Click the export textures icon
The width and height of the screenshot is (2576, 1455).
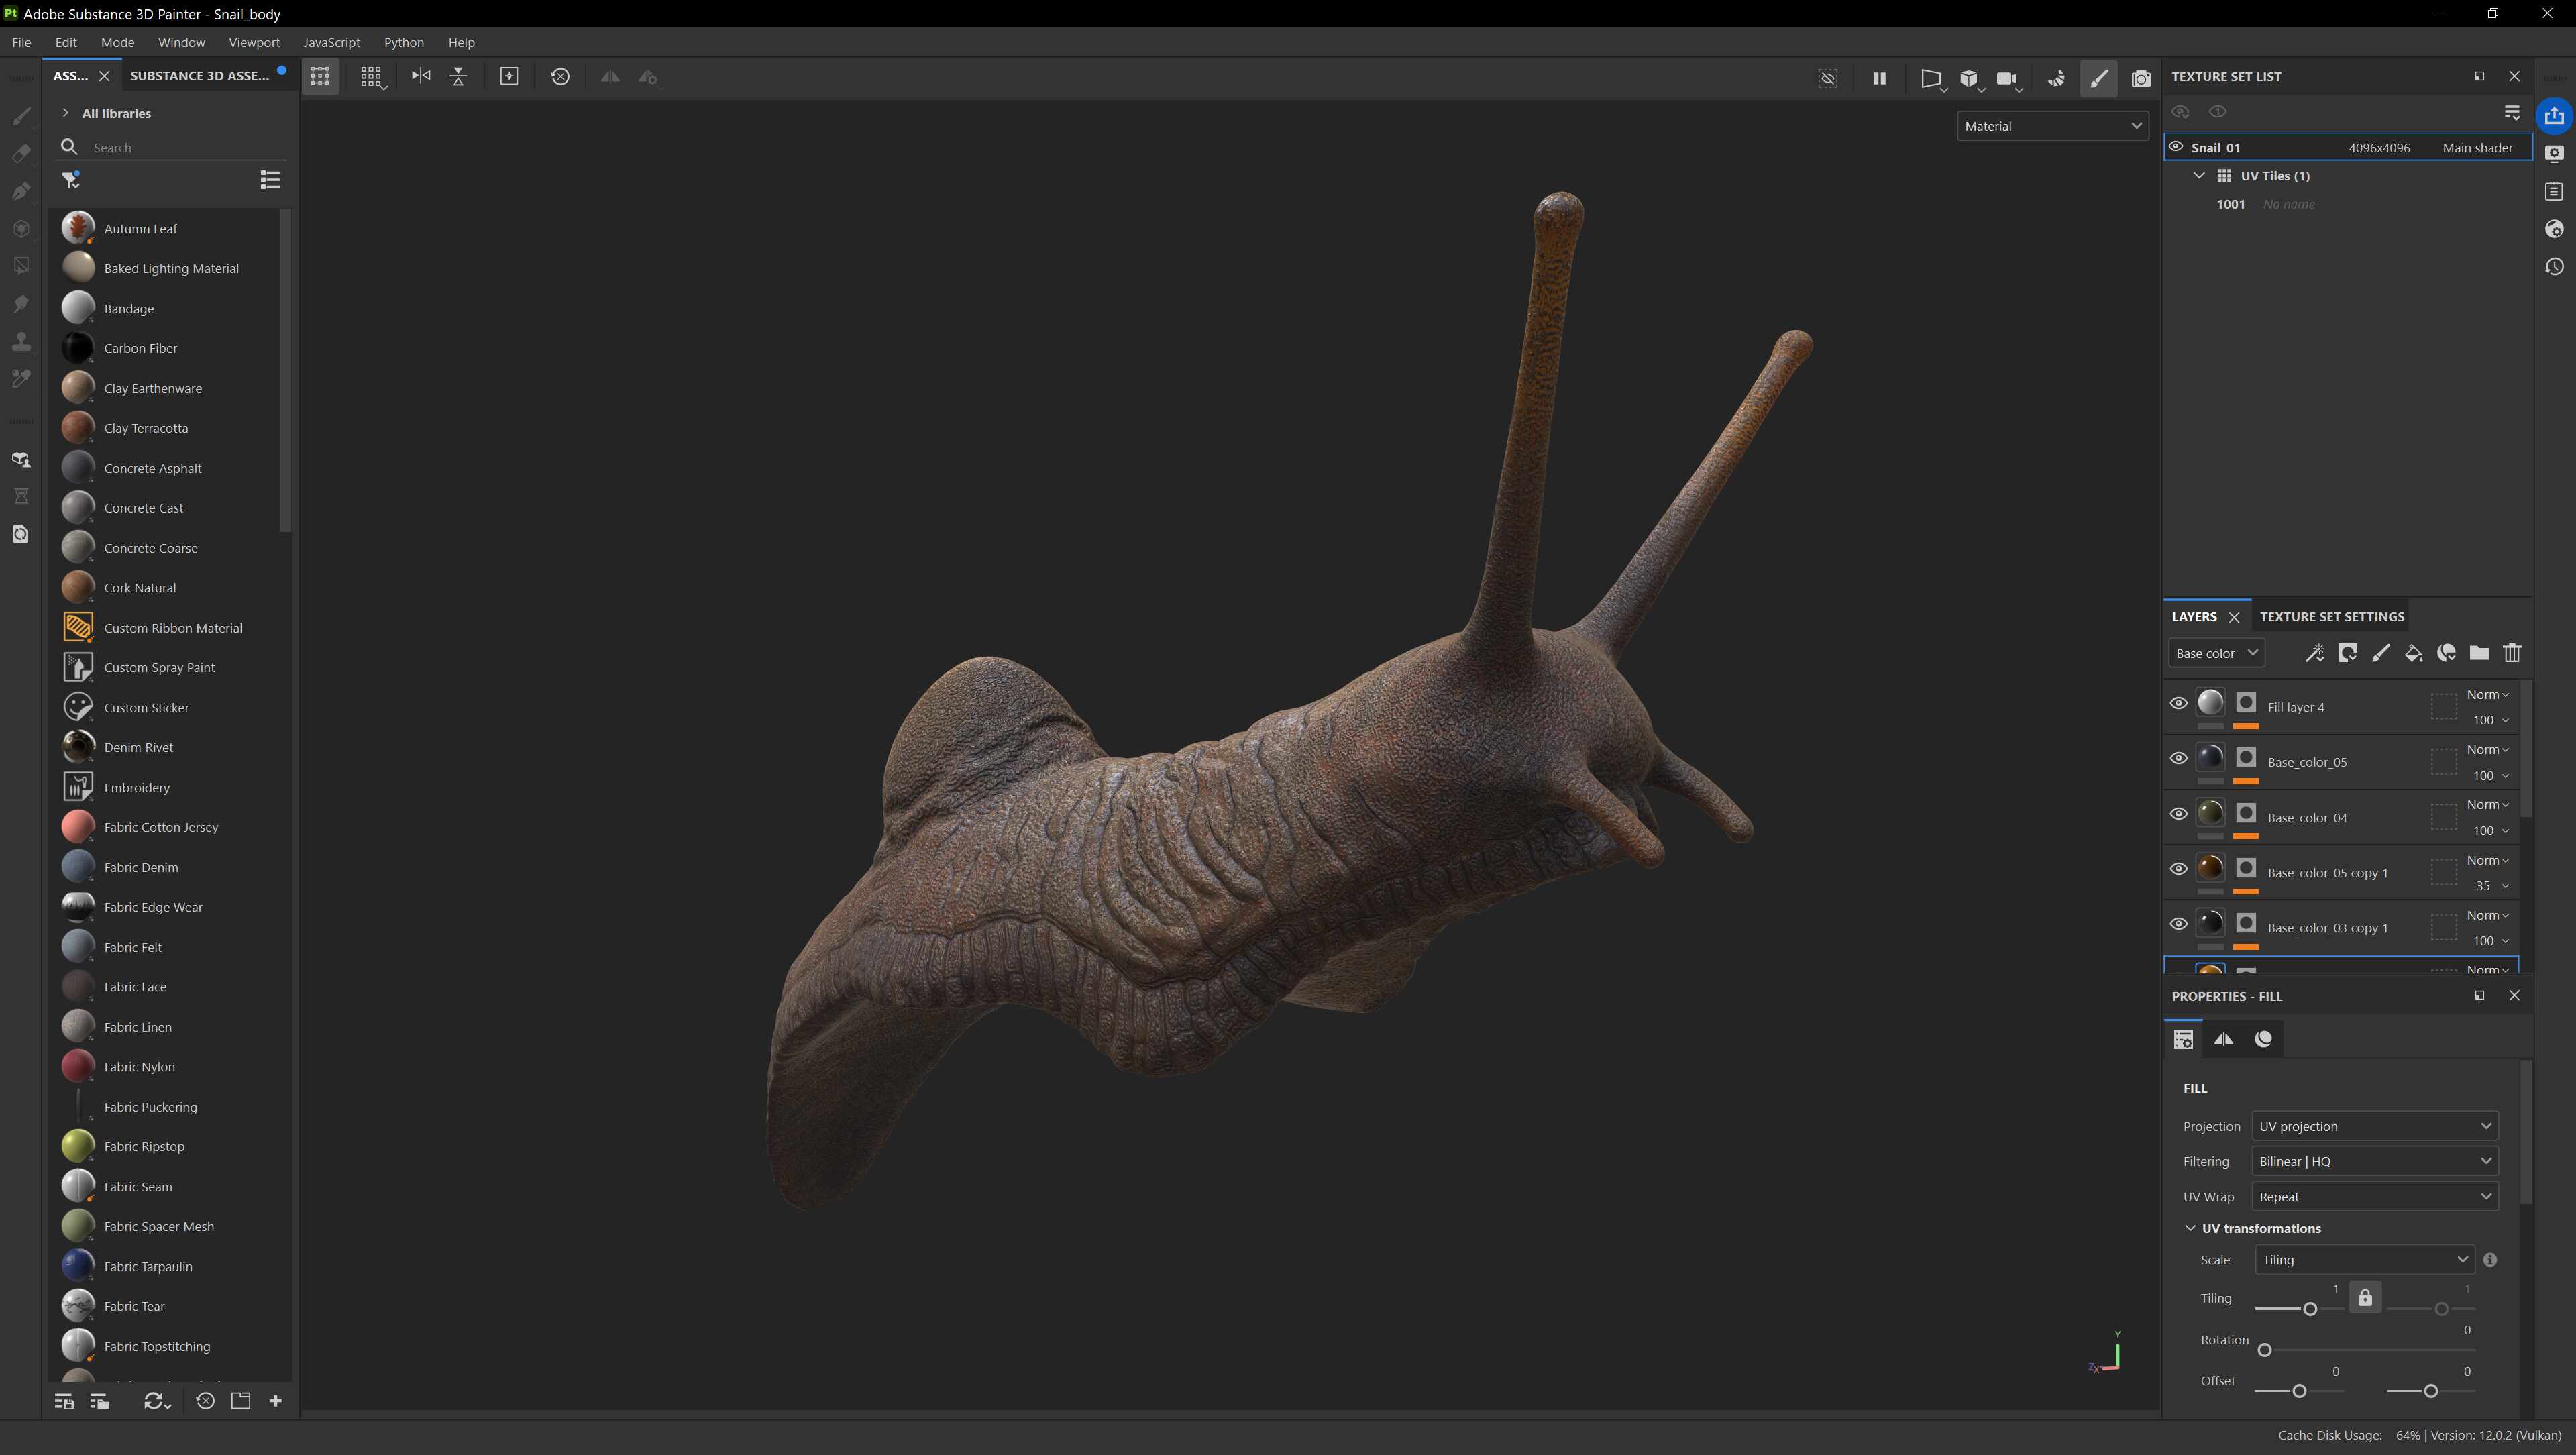coord(2554,115)
